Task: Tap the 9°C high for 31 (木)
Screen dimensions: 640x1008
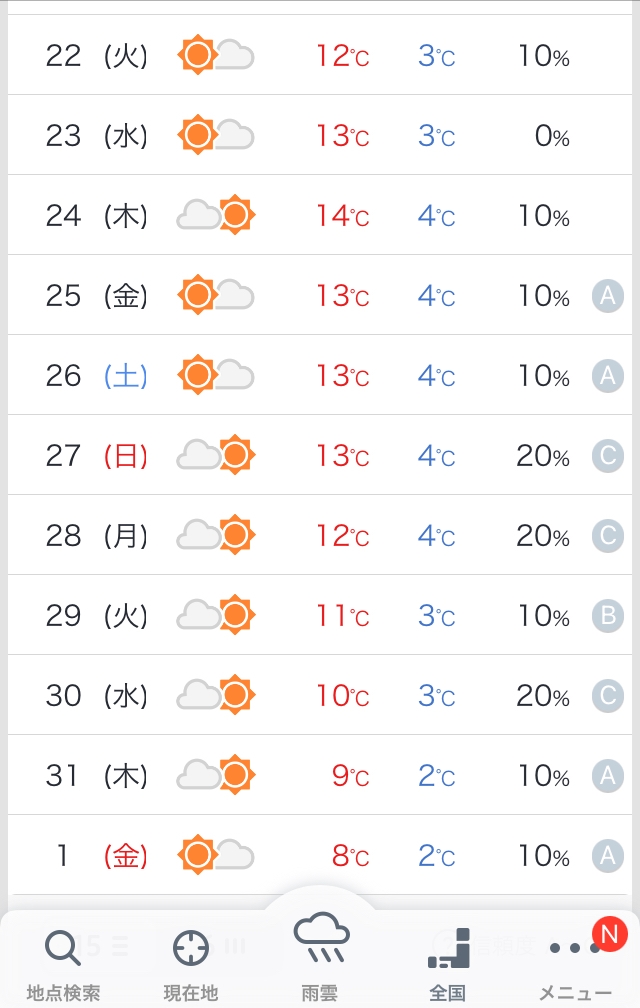Action: point(350,775)
